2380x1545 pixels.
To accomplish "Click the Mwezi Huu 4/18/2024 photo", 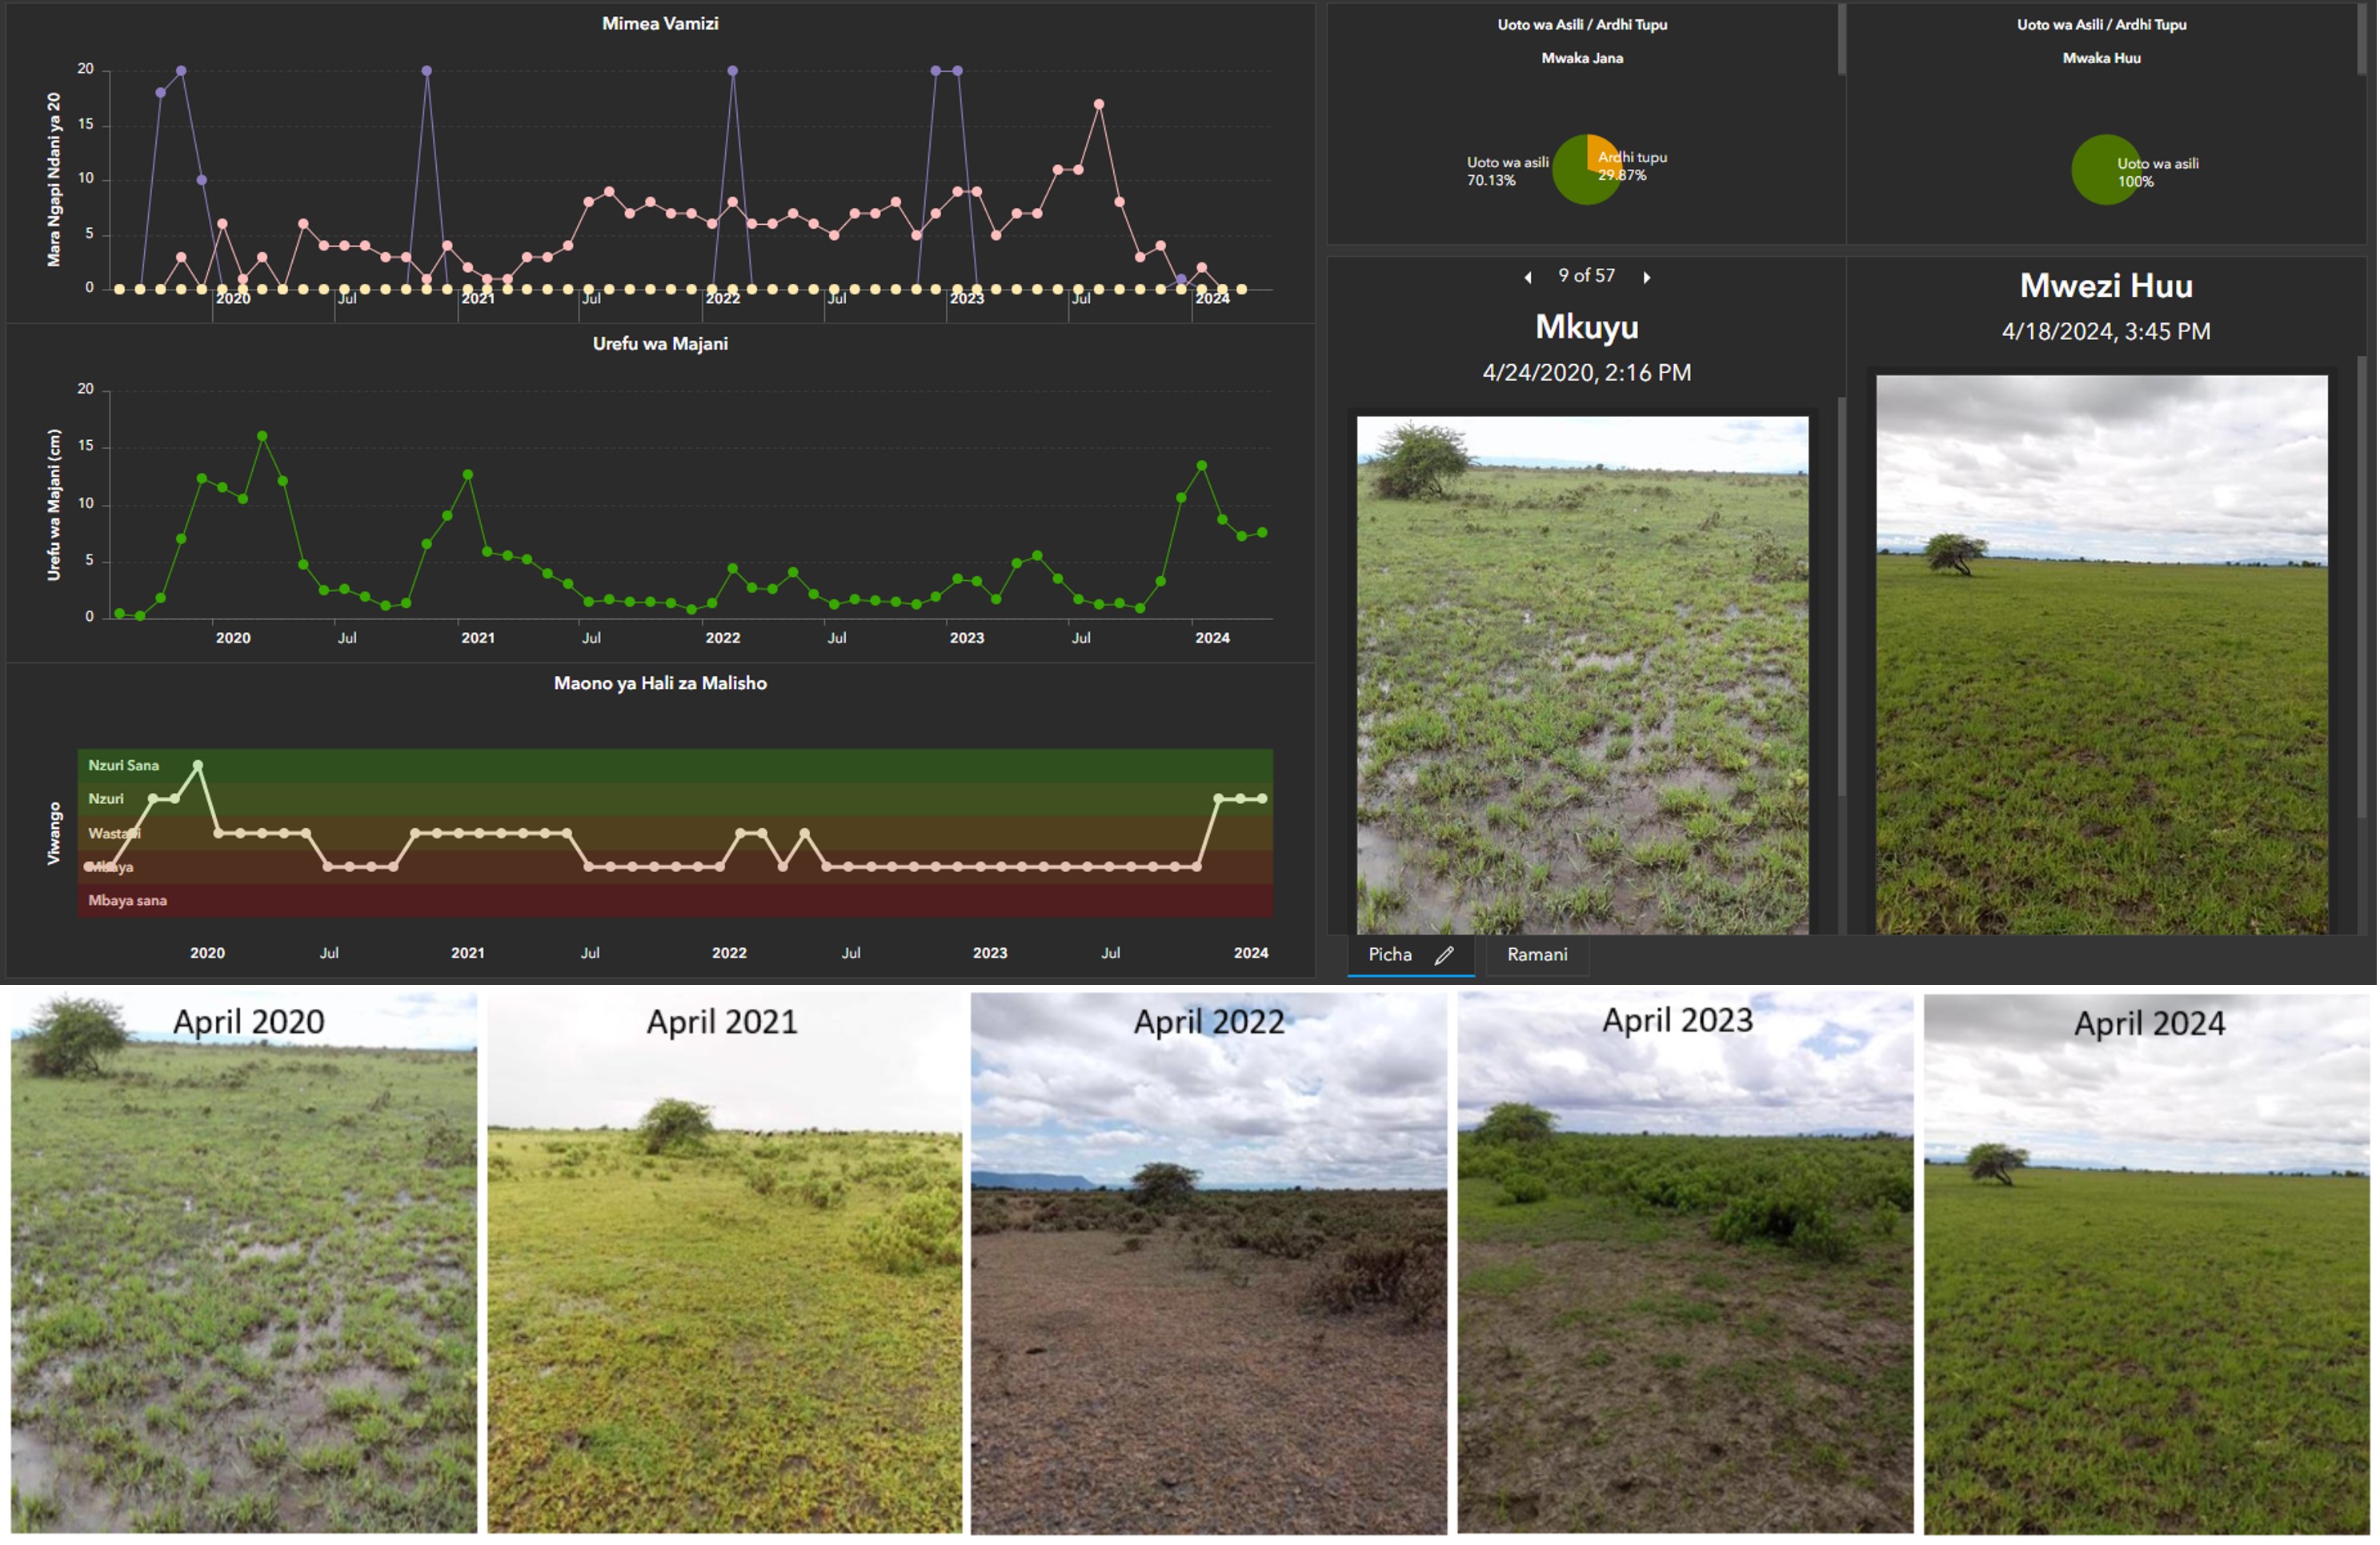I will (x=2101, y=655).
